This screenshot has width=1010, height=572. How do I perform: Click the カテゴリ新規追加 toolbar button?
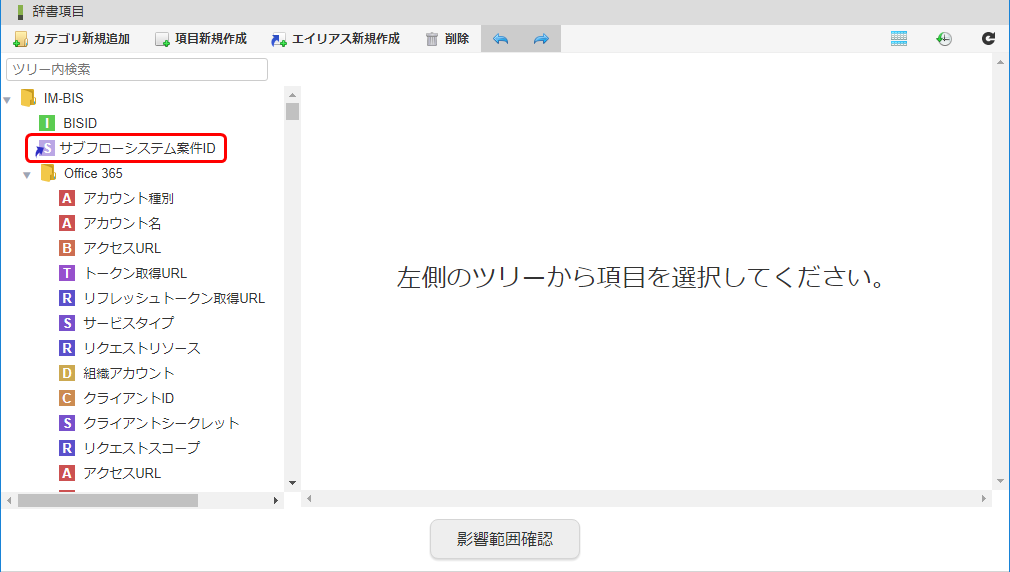tap(71, 39)
